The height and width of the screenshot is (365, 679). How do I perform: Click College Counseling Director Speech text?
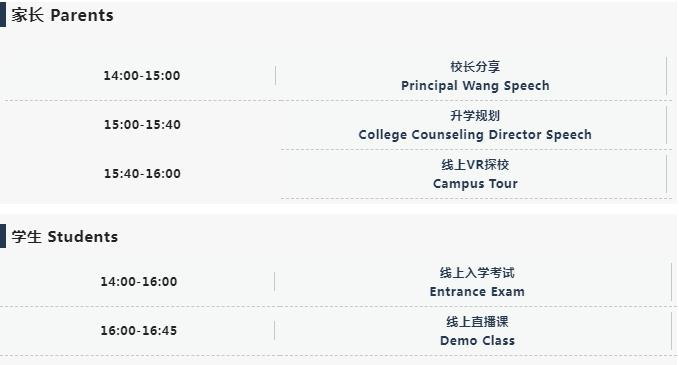475,135
